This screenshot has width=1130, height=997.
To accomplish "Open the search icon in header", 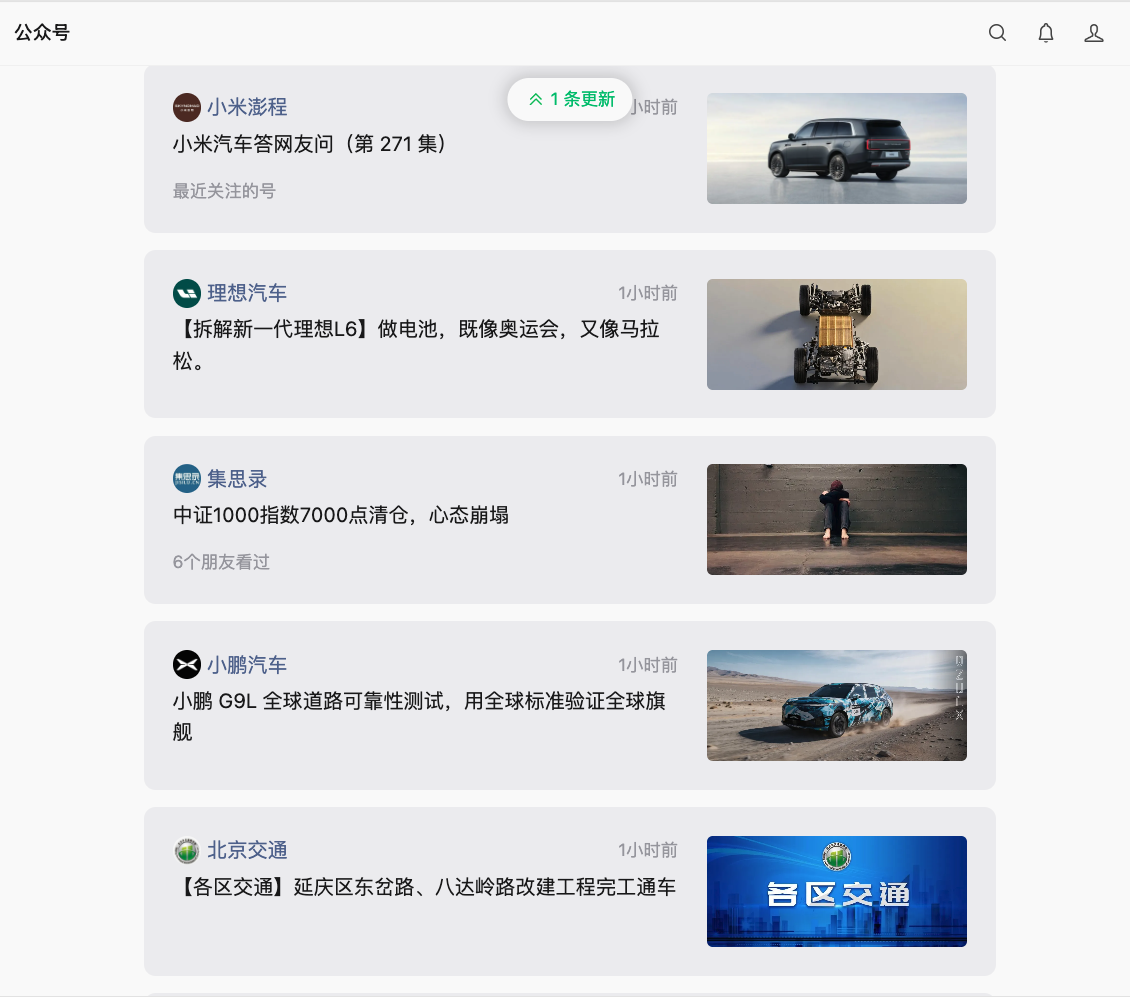I will 997,32.
